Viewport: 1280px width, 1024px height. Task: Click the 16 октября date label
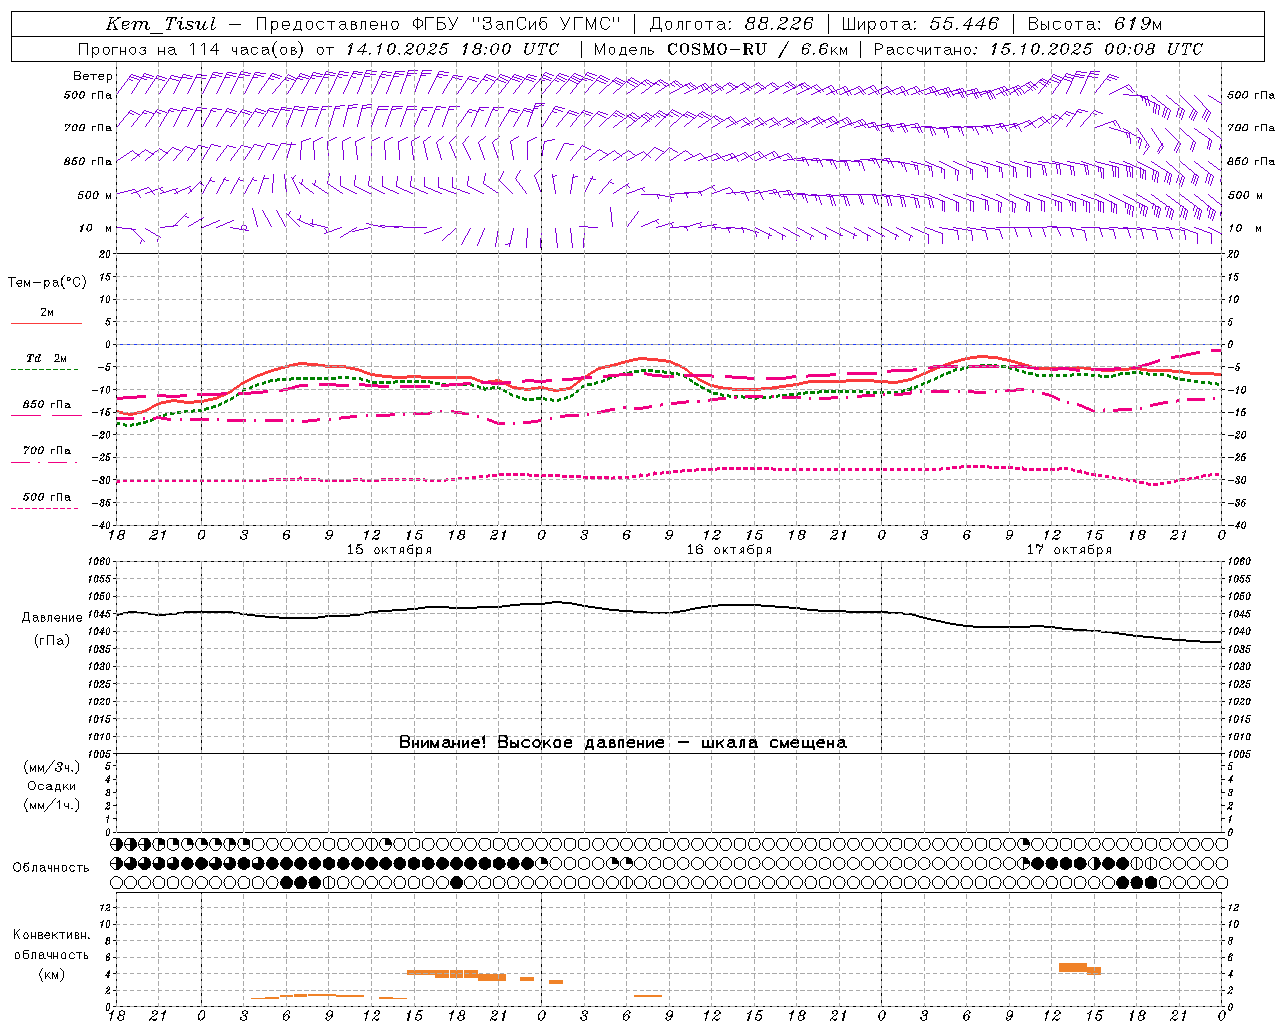point(729,550)
